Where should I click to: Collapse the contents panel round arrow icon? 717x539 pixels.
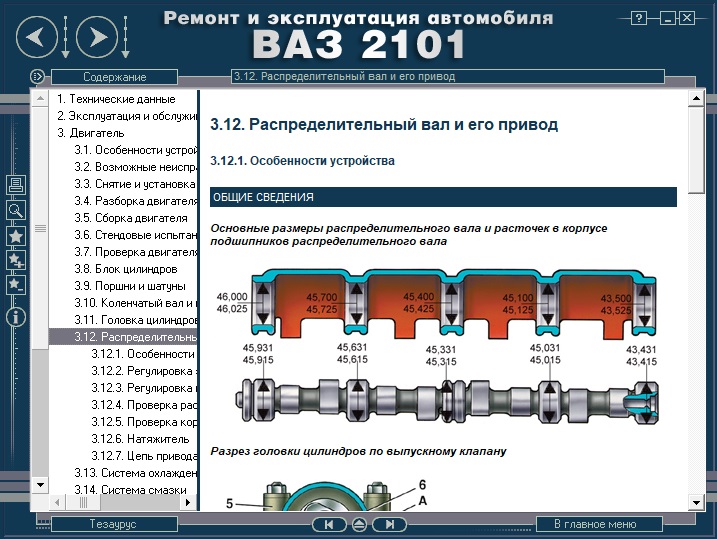pos(37,76)
